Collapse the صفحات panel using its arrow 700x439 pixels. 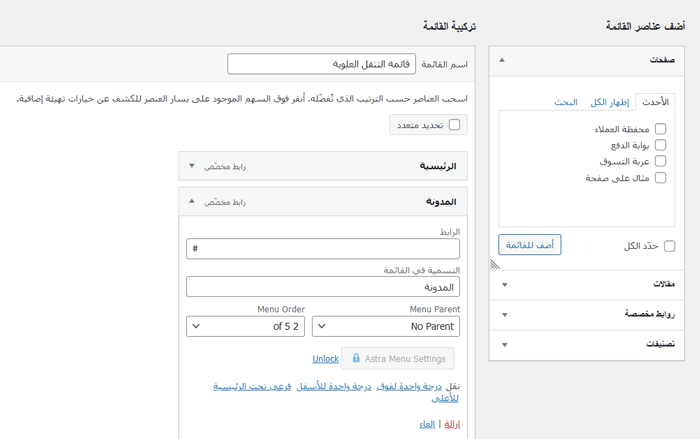pyautogui.click(x=502, y=61)
